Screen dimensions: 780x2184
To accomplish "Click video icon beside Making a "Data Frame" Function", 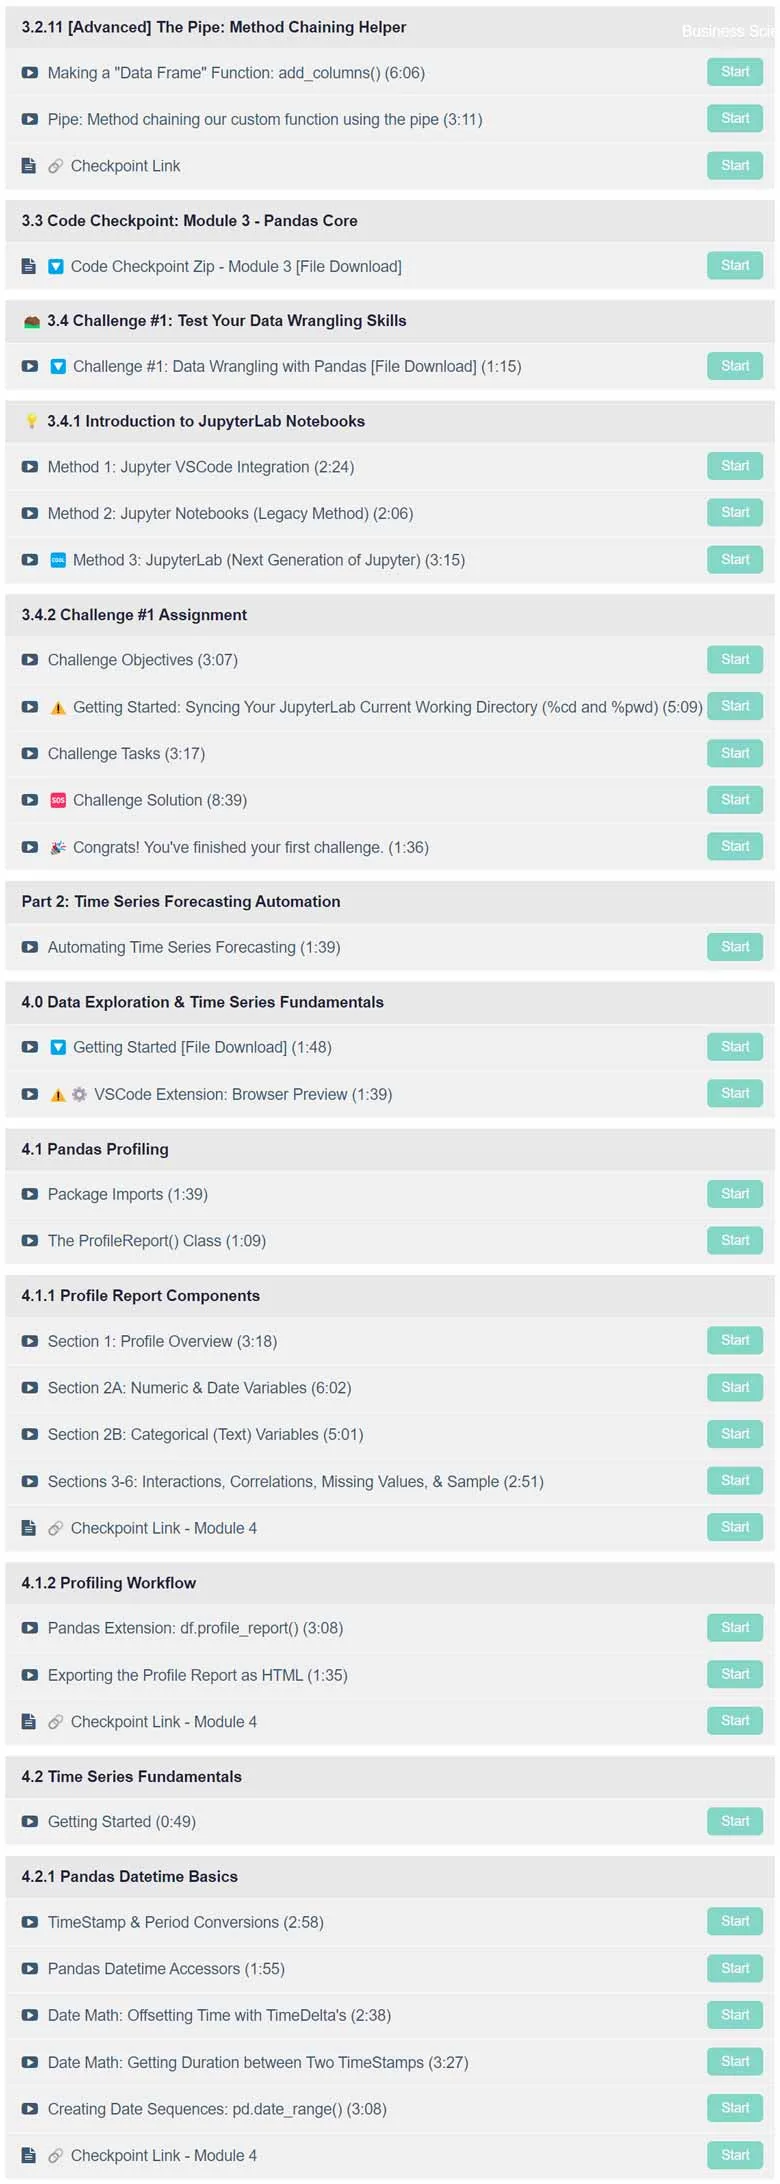I will coord(30,73).
